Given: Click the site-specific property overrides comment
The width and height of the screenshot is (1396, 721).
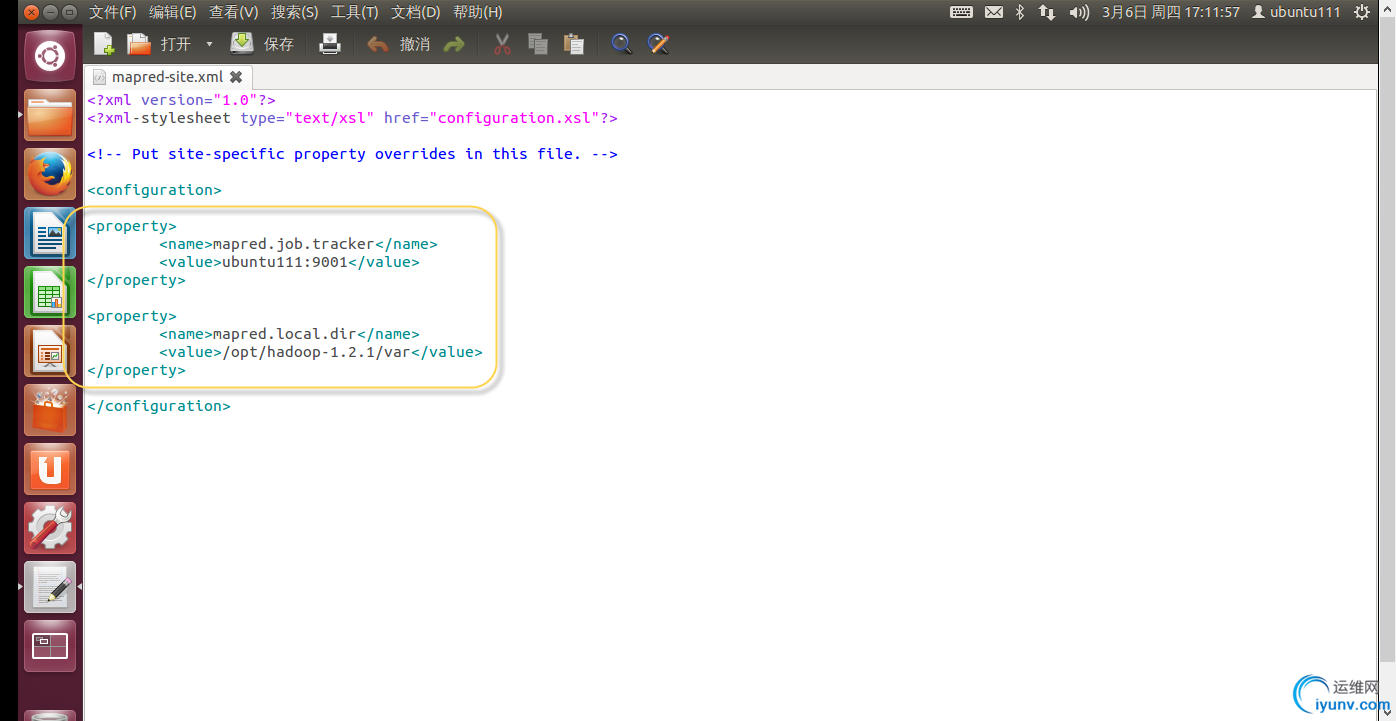Looking at the screenshot, I should pos(353,154).
